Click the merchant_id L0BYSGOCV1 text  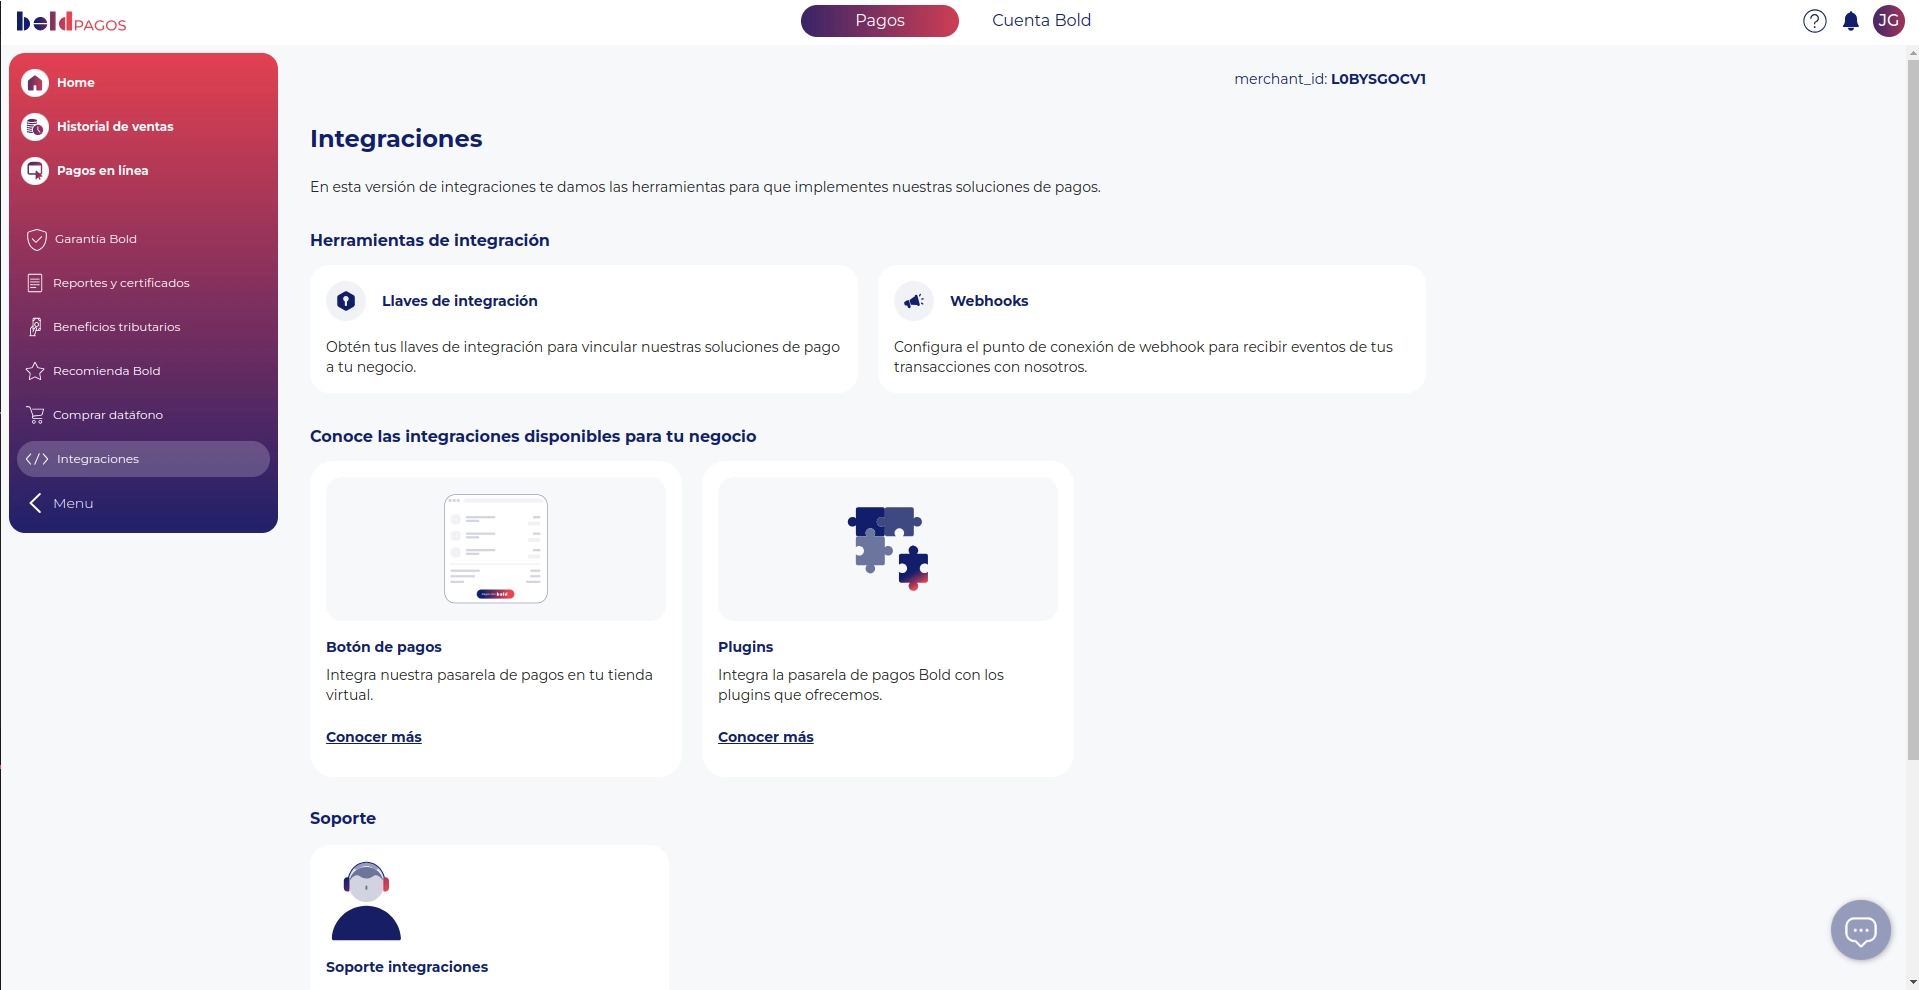[x=1330, y=79]
